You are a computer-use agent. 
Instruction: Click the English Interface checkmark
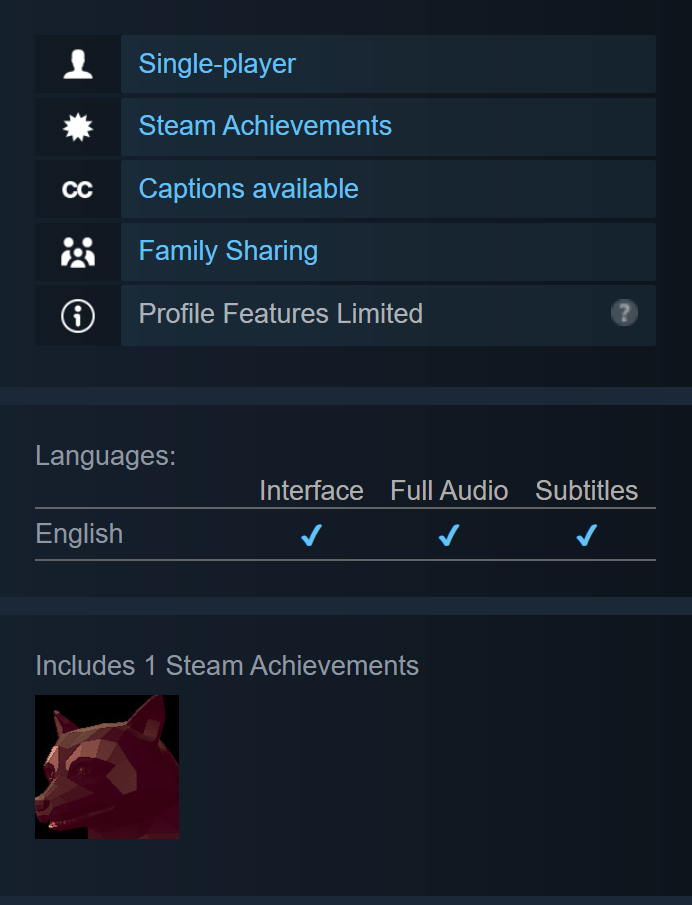click(311, 535)
